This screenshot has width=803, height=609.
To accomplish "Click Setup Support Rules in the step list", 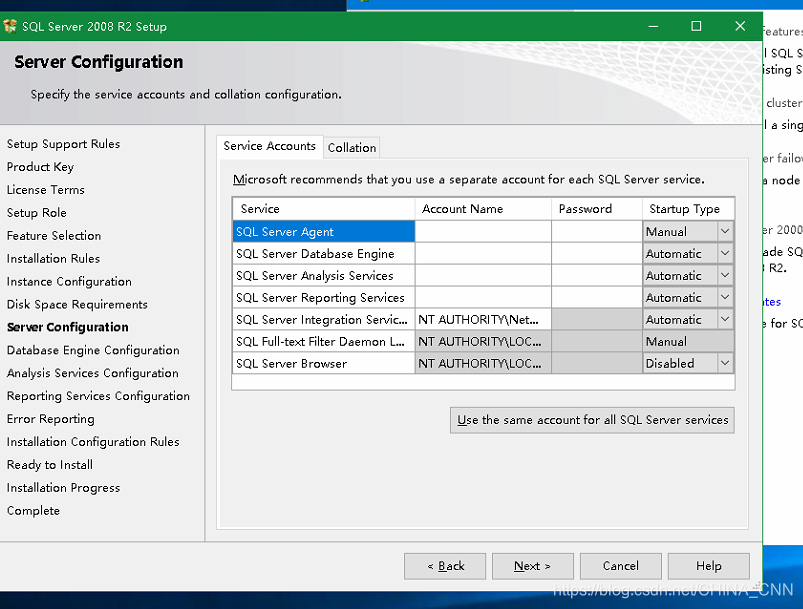I will [x=64, y=144].
